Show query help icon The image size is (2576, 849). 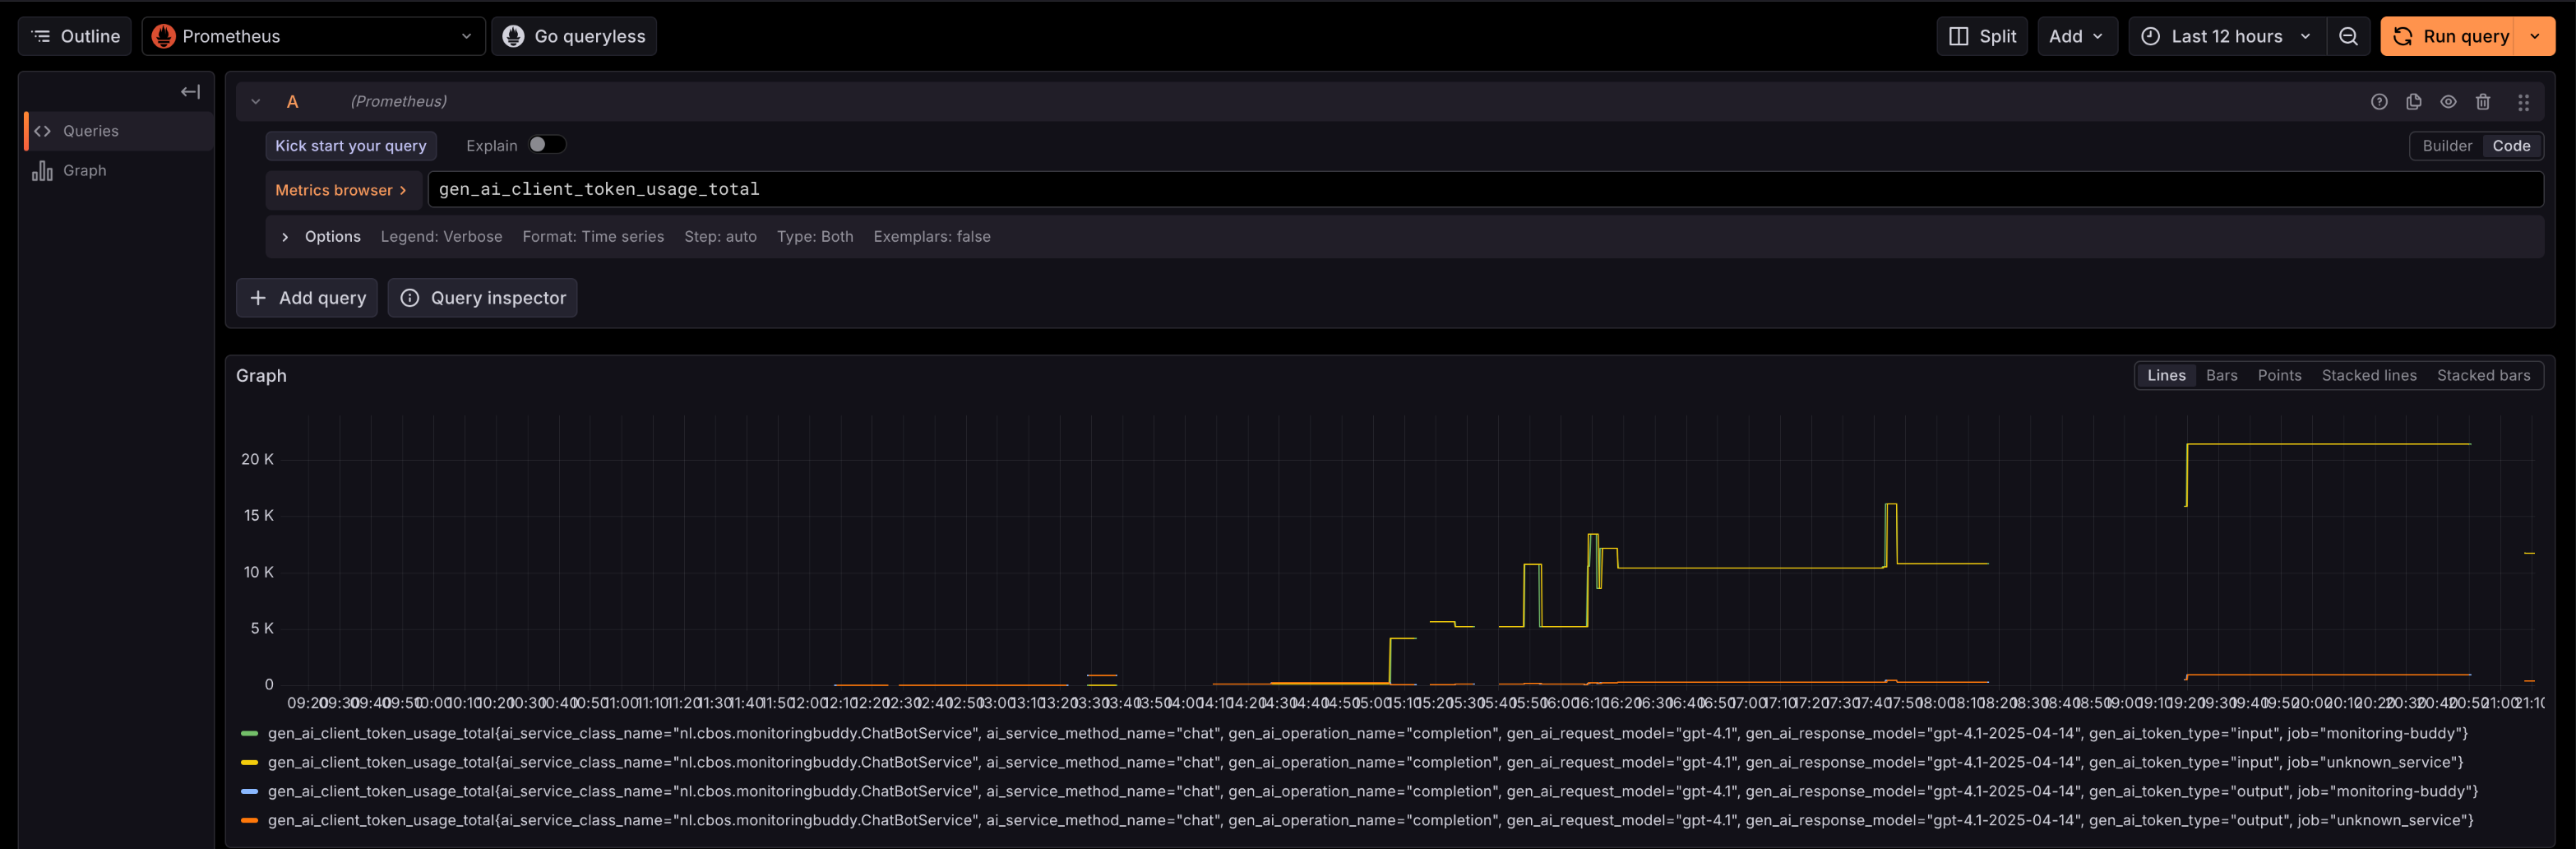click(x=2379, y=102)
